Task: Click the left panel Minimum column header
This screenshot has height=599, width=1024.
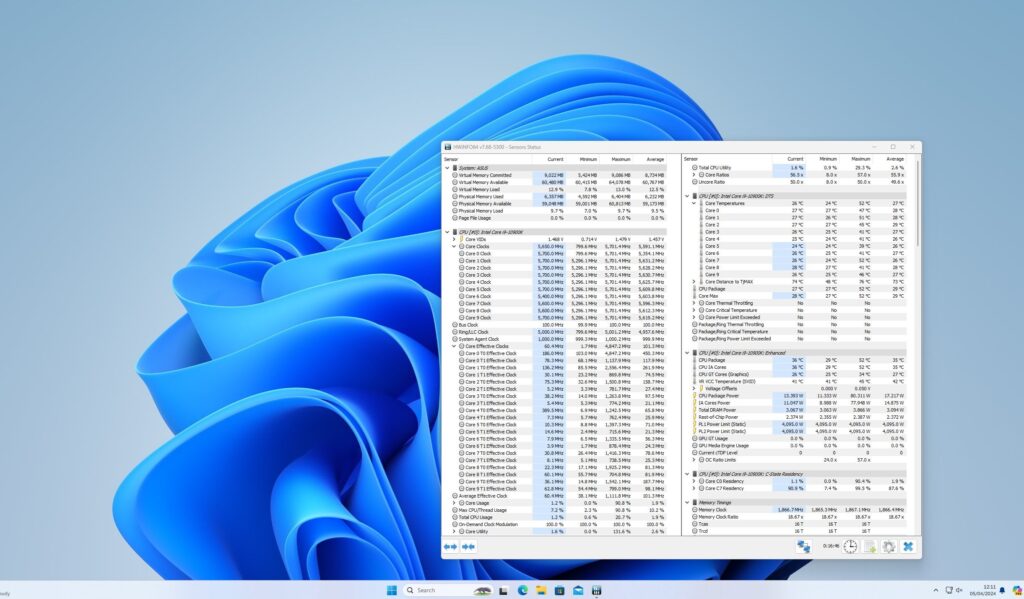Action: click(583, 159)
